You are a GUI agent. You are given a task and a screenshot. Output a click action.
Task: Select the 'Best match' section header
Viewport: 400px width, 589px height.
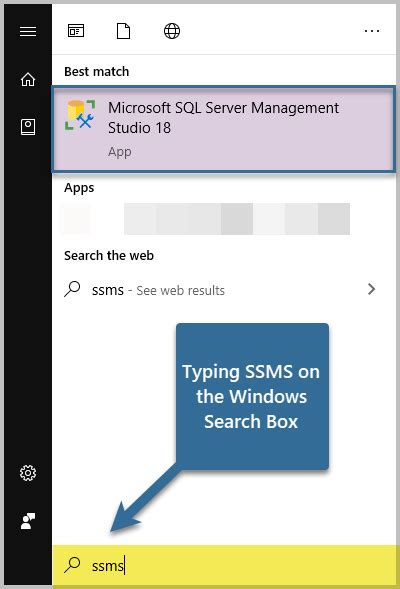97,71
